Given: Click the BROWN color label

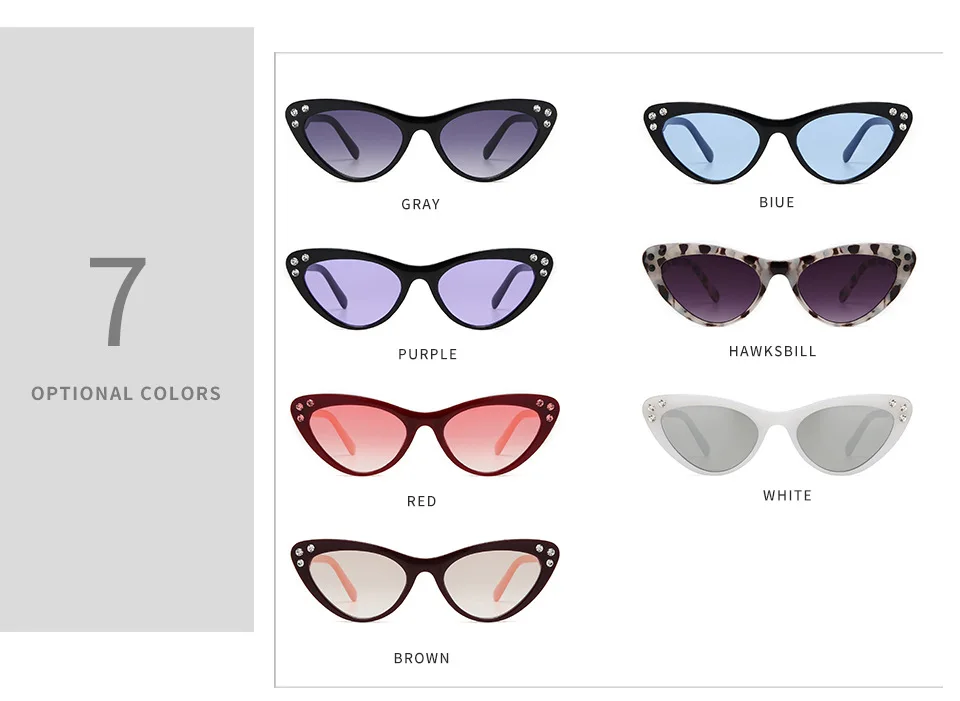Looking at the screenshot, I should pyautogui.click(x=422, y=659).
